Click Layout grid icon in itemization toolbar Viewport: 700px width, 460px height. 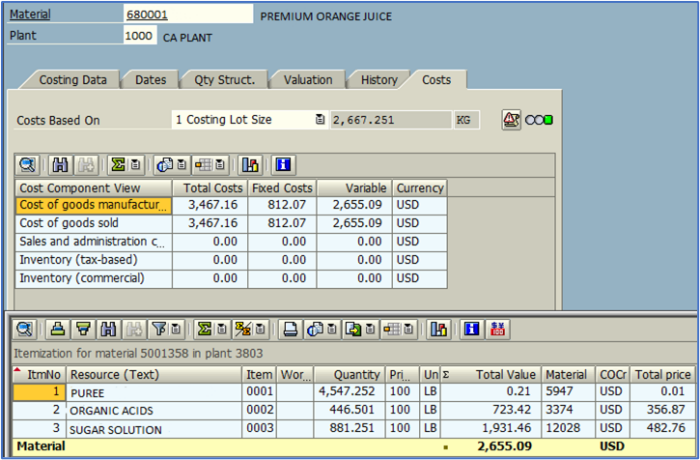coord(392,330)
